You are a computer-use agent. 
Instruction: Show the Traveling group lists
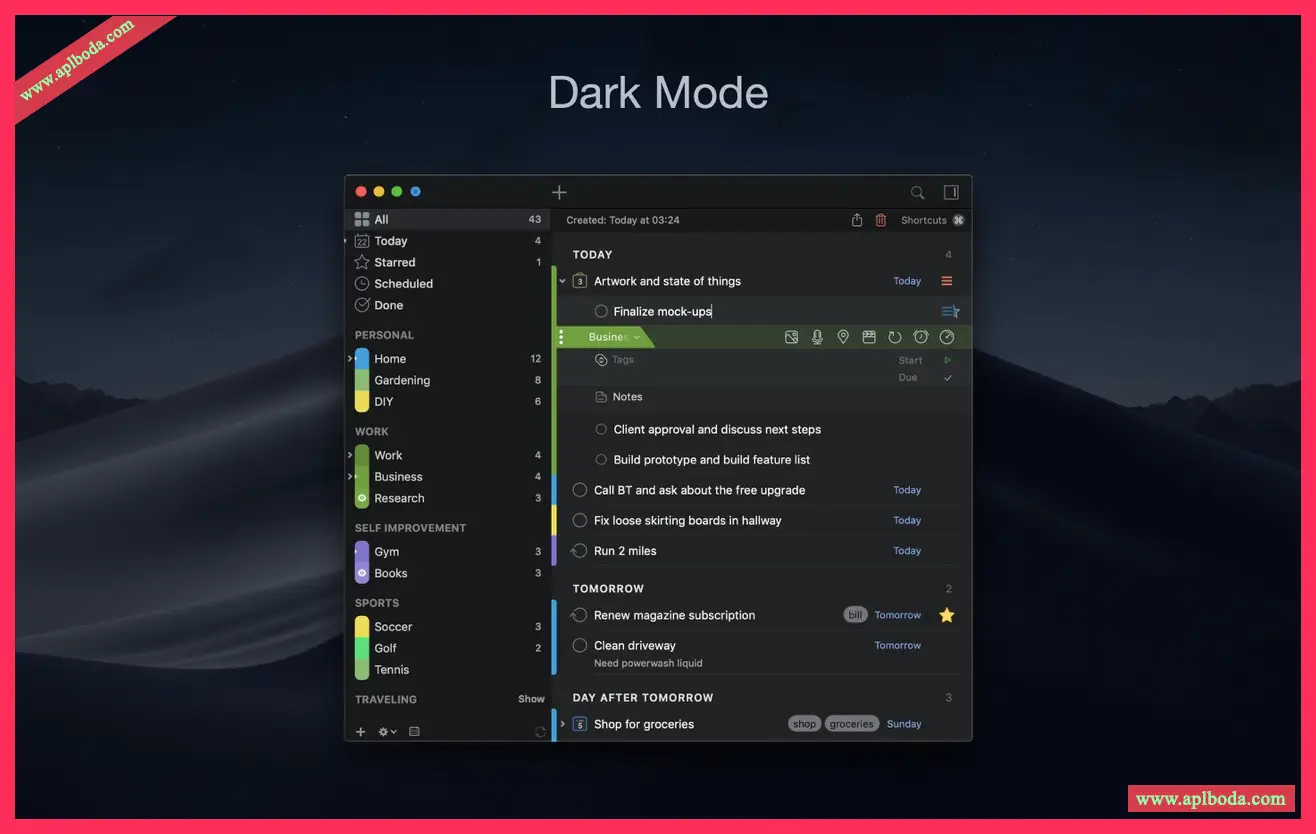[531, 699]
